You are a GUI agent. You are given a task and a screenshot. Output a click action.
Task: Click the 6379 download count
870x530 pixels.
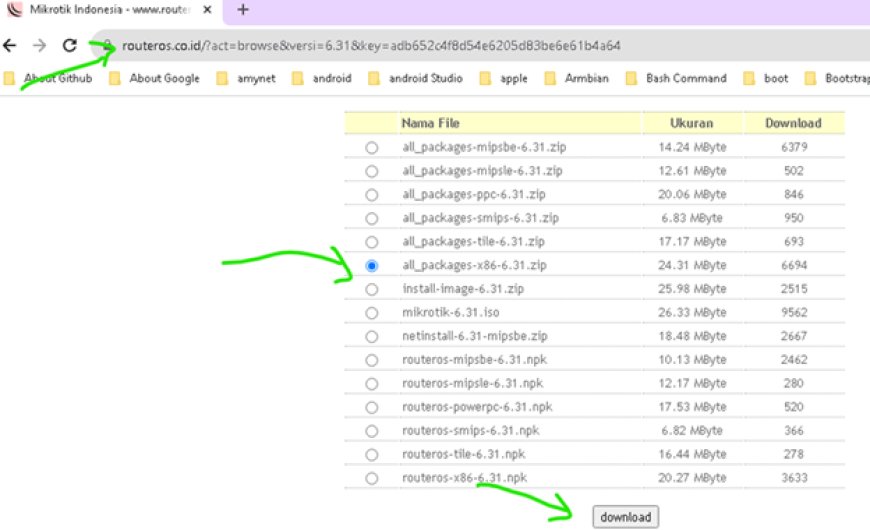click(794, 147)
